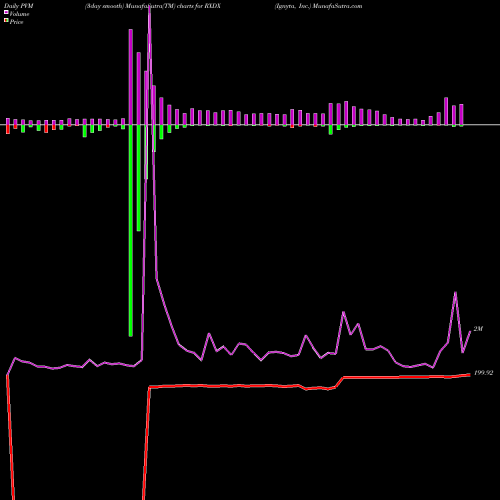
Task: Click the Daily PVM title text
Action: coord(19,6)
